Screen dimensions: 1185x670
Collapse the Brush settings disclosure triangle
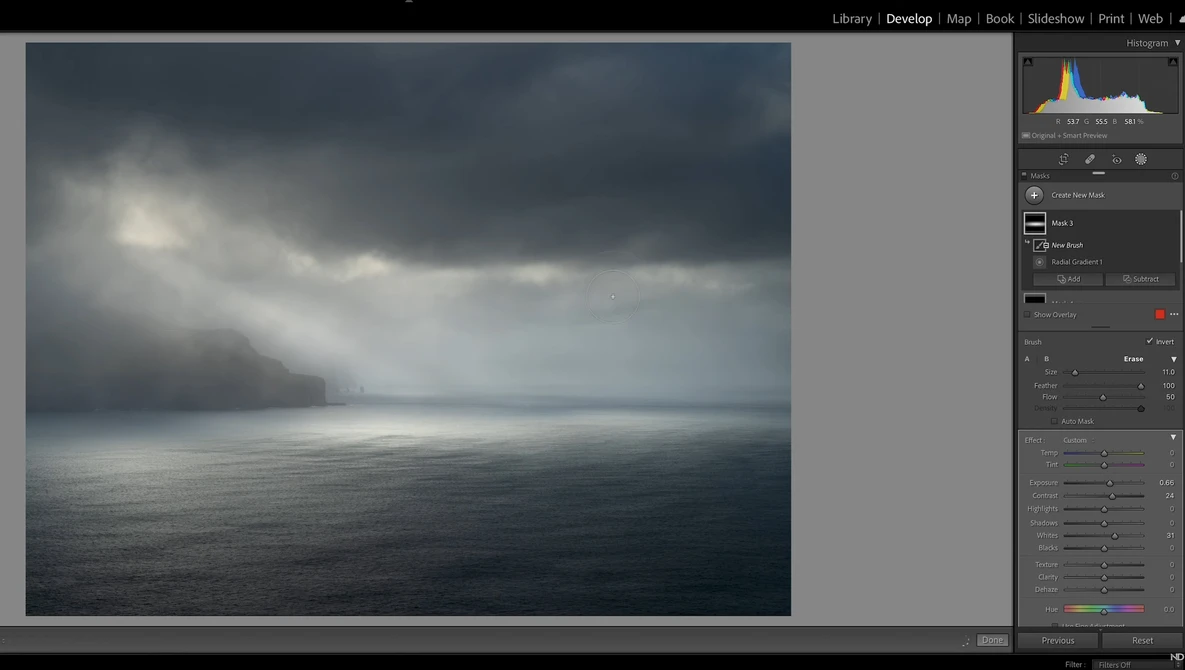tap(1174, 360)
